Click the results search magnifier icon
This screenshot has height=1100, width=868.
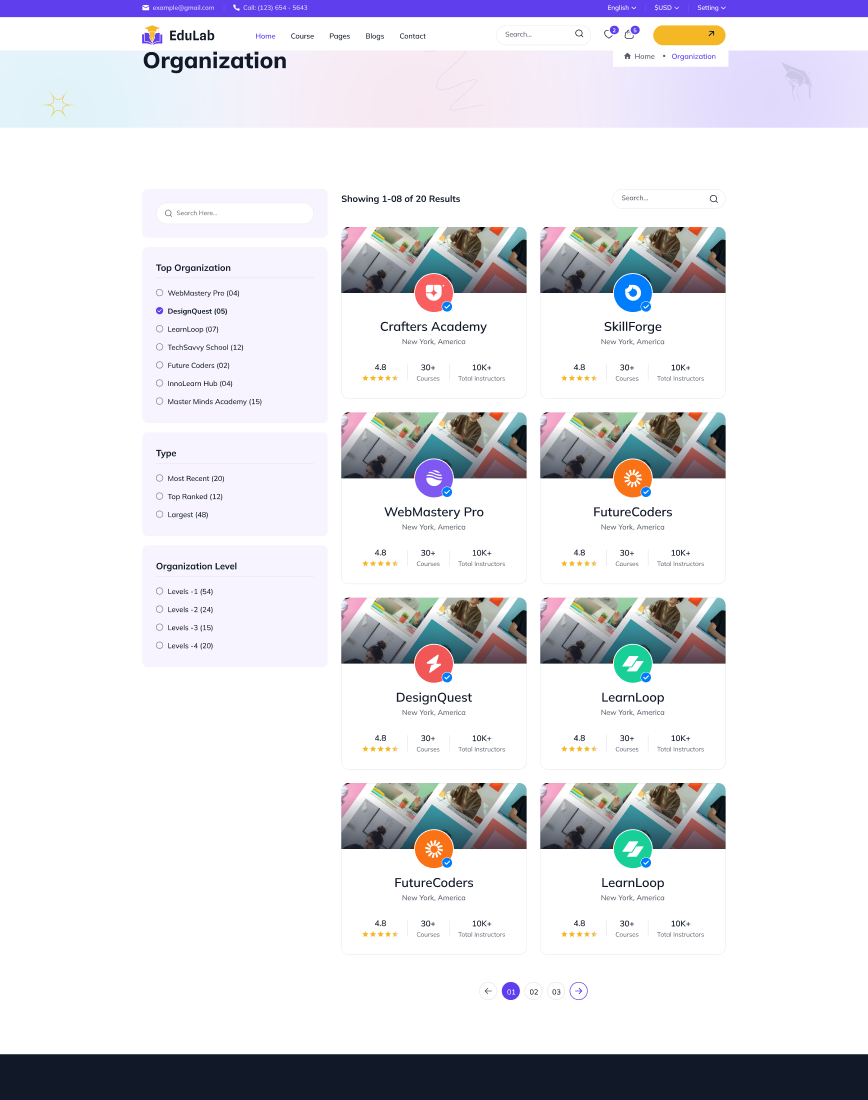coord(714,199)
